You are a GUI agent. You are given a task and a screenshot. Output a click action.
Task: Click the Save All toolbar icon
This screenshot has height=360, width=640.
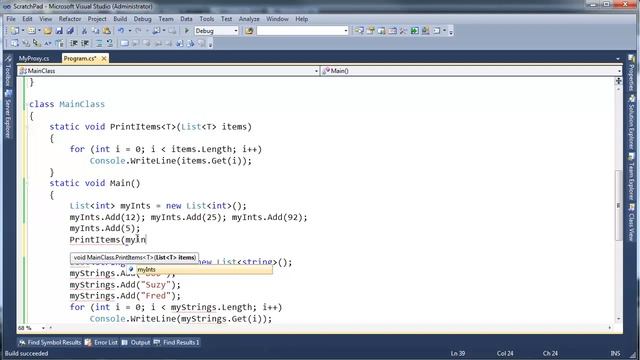coord(70,31)
